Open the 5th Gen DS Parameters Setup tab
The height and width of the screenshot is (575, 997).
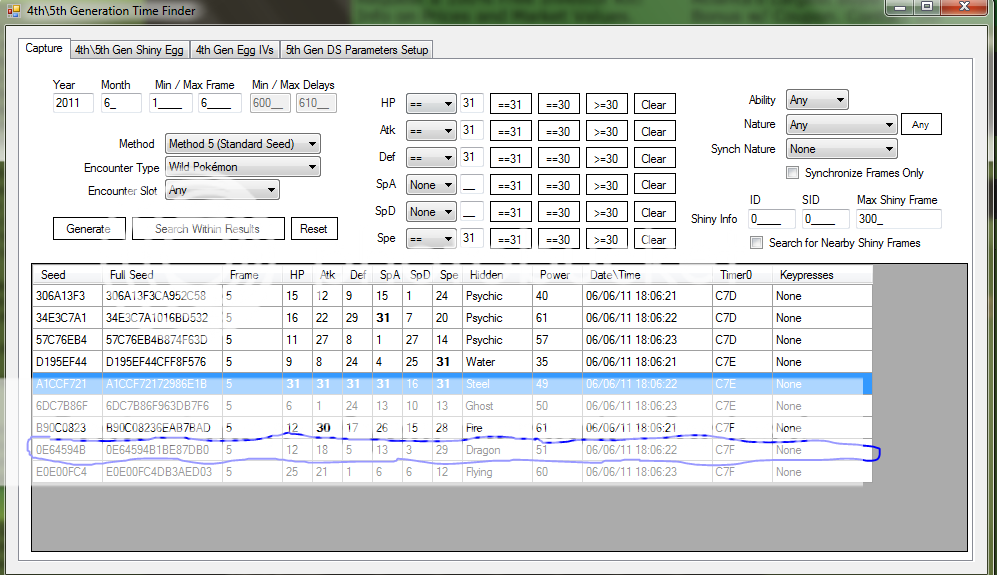(357, 49)
